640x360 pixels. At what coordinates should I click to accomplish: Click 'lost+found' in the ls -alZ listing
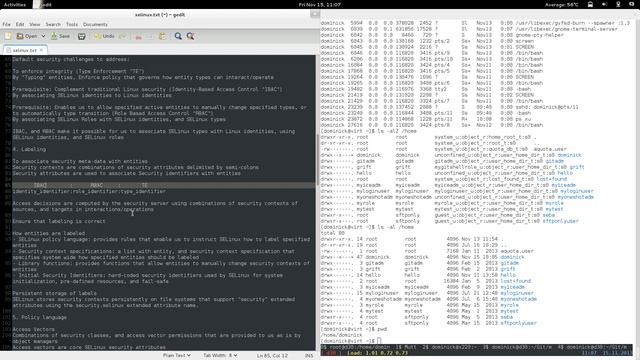point(552,179)
